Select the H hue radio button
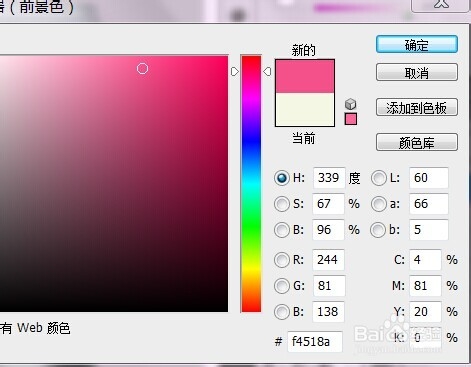The image size is (471, 367). pyautogui.click(x=282, y=178)
